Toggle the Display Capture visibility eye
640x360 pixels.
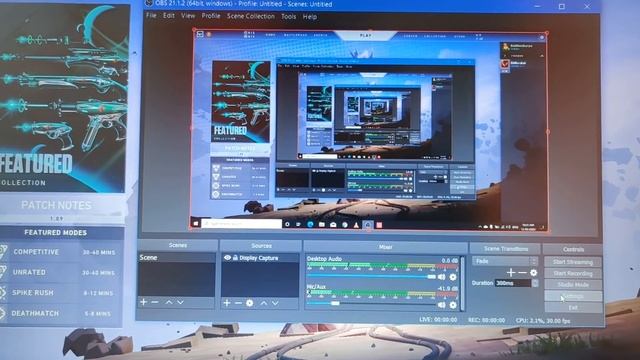tap(227, 258)
